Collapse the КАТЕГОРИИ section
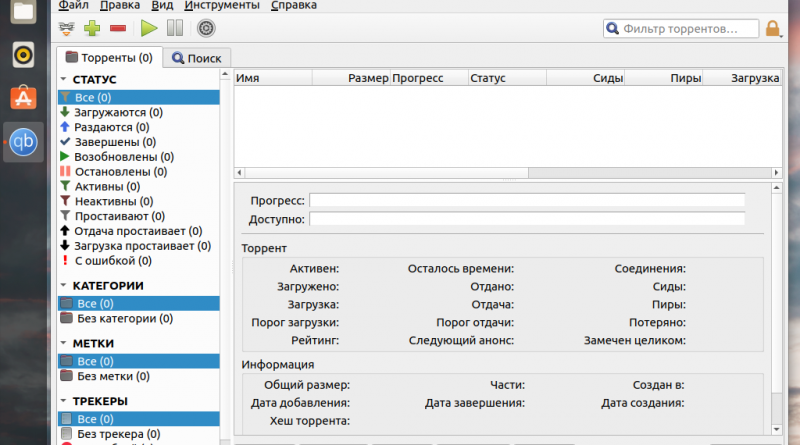 tap(64, 285)
